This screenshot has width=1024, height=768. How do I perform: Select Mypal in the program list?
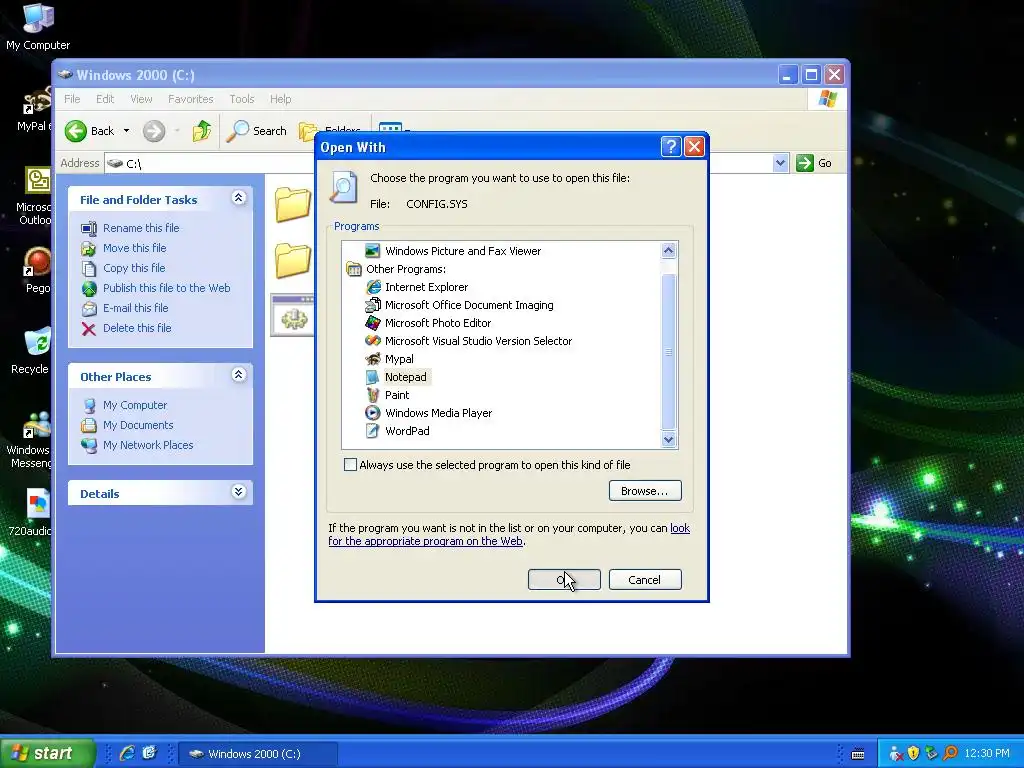(x=389, y=359)
